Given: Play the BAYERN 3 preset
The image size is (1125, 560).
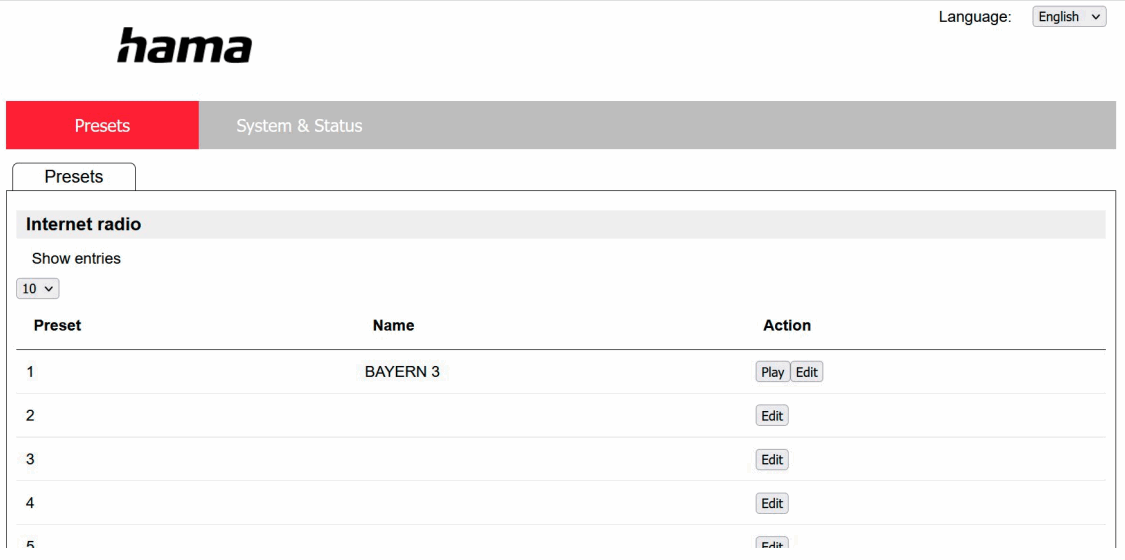Looking at the screenshot, I should [772, 372].
